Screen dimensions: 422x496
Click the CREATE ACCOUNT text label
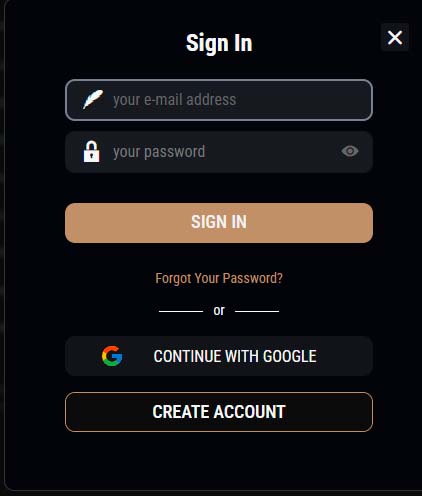[219, 412]
